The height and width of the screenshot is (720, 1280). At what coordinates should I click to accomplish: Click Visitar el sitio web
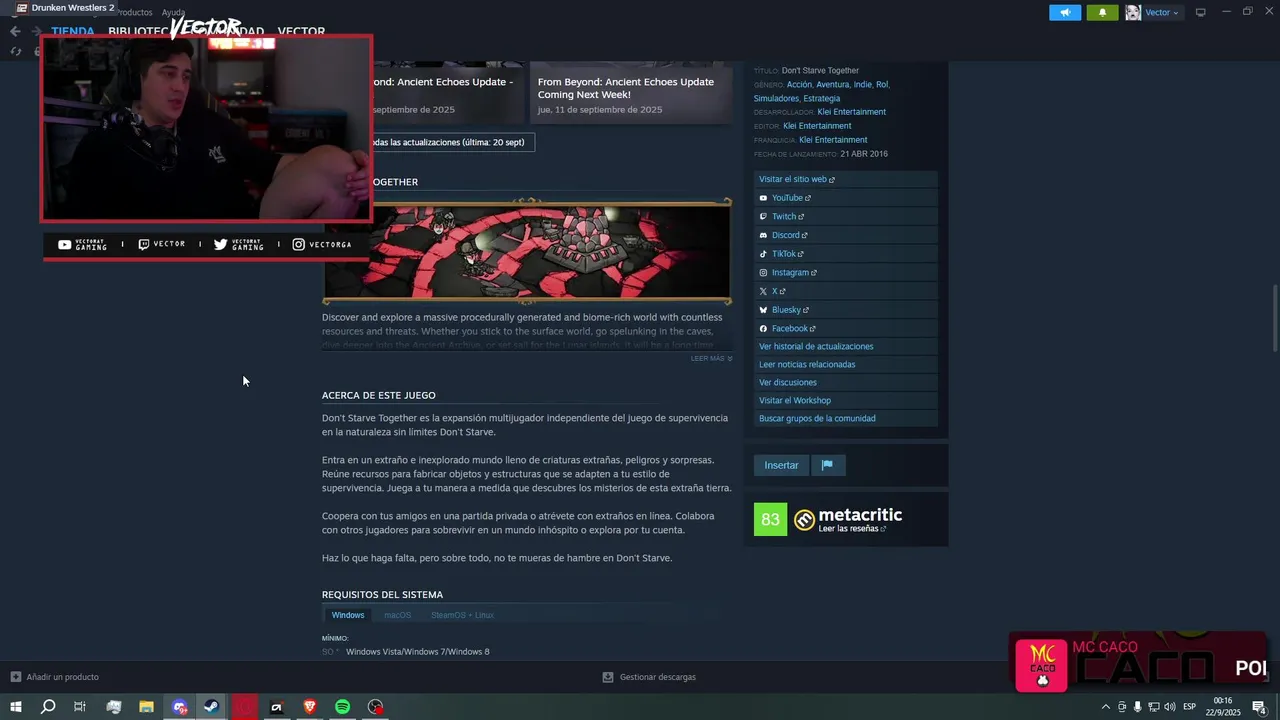point(846,179)
